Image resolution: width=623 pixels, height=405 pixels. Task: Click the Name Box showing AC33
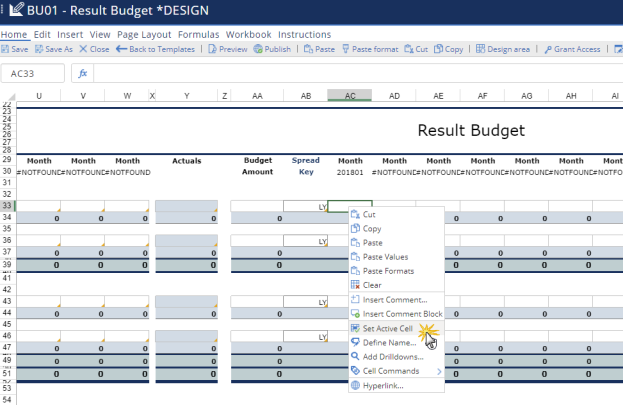tap(33, 74)
